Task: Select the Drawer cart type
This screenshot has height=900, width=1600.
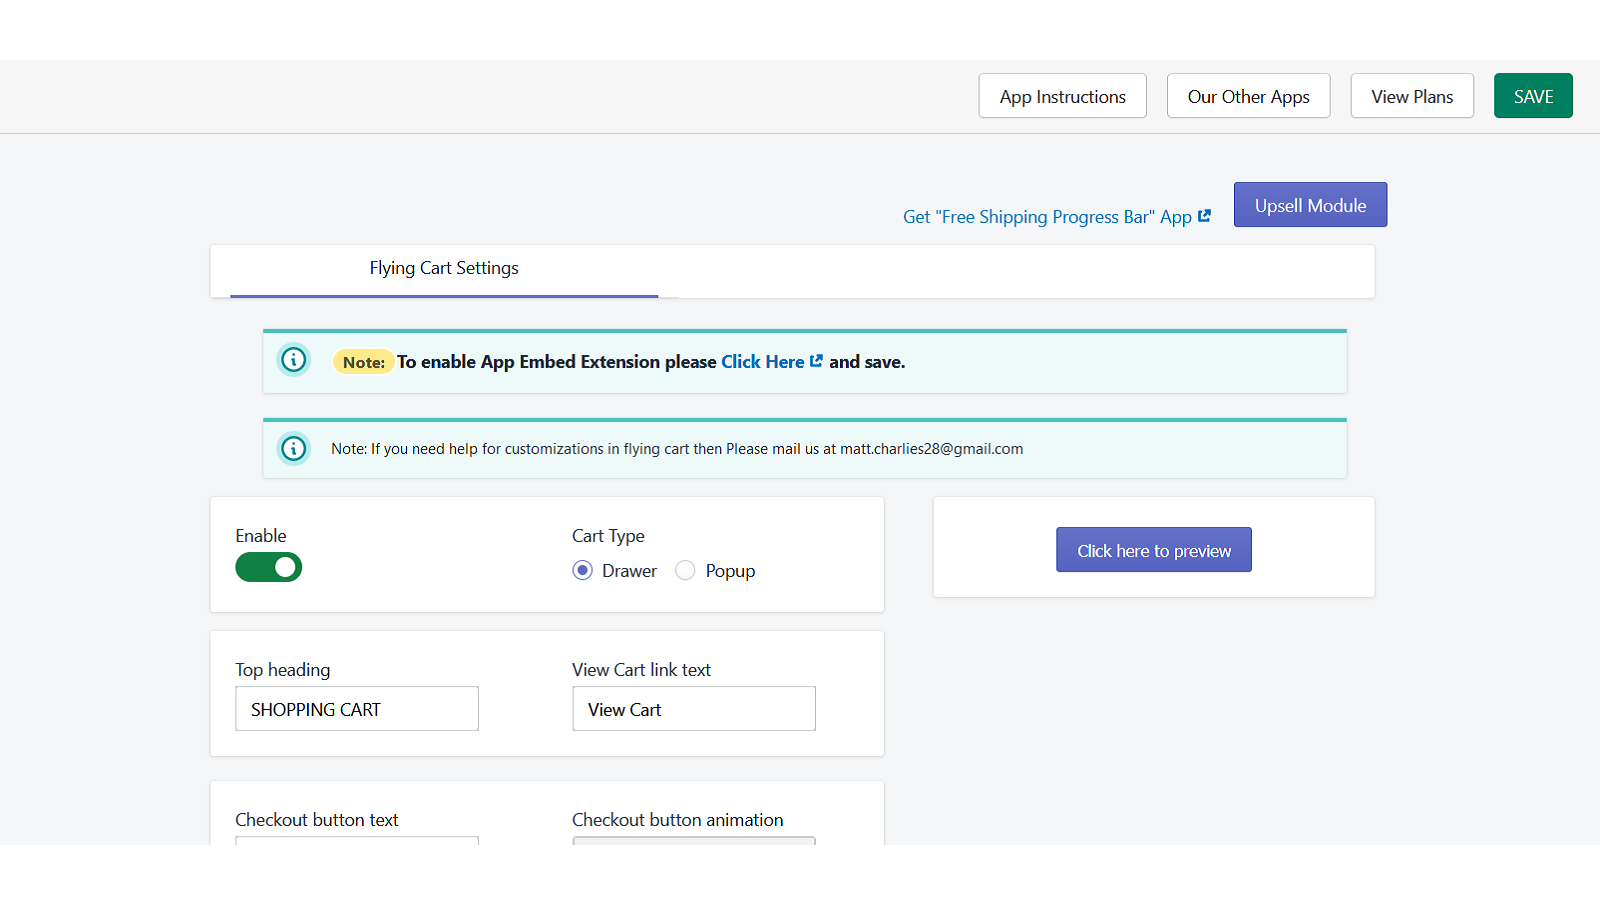Action: [583, 570]
